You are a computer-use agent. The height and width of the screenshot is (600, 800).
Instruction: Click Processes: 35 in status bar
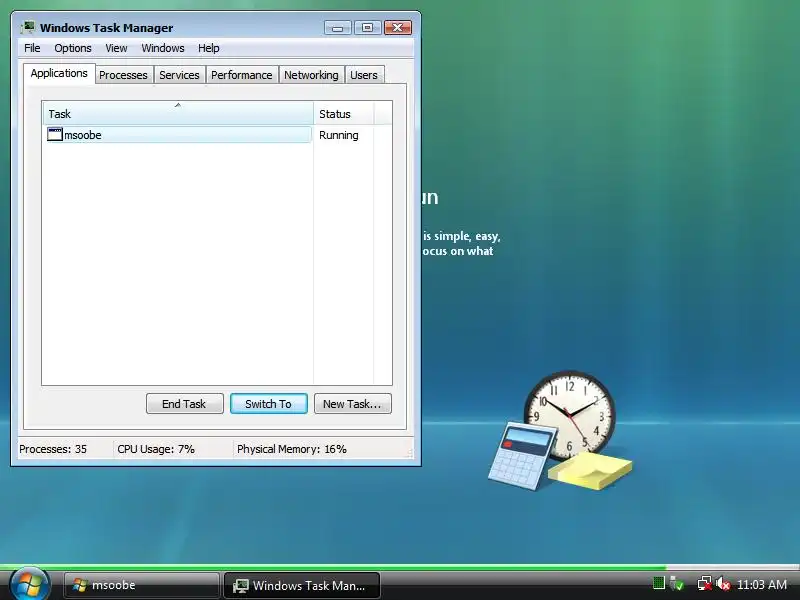(x=53, y=449)
